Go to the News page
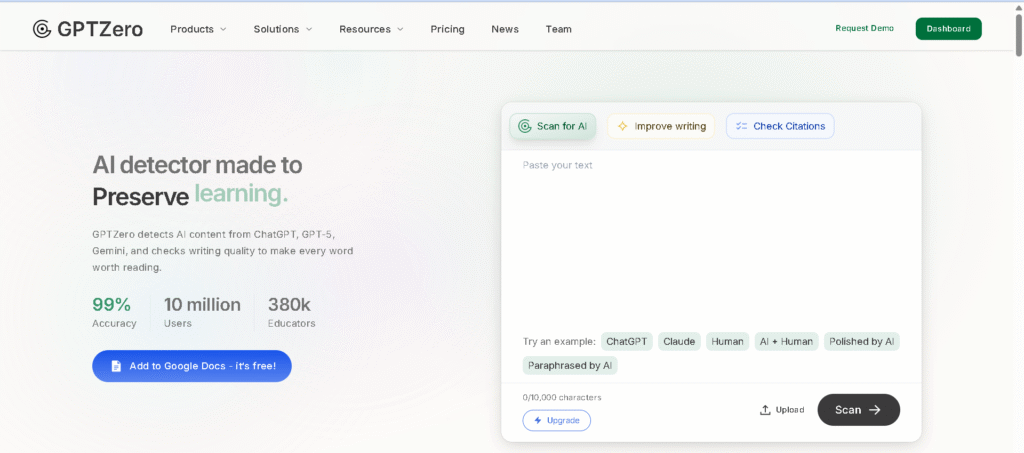 [x=505, y=29]
